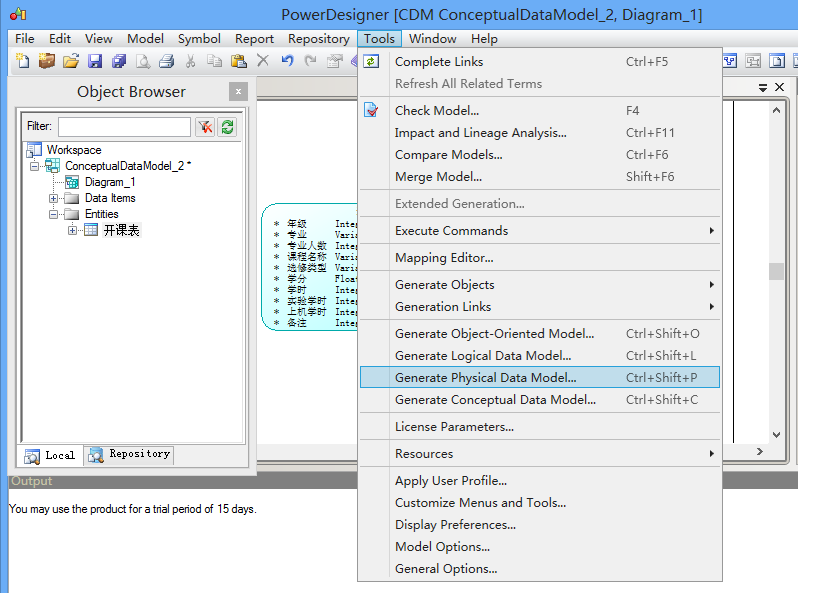Open General Options
Image resolution: width=819 pixels, height=593 pixels.
540,568
